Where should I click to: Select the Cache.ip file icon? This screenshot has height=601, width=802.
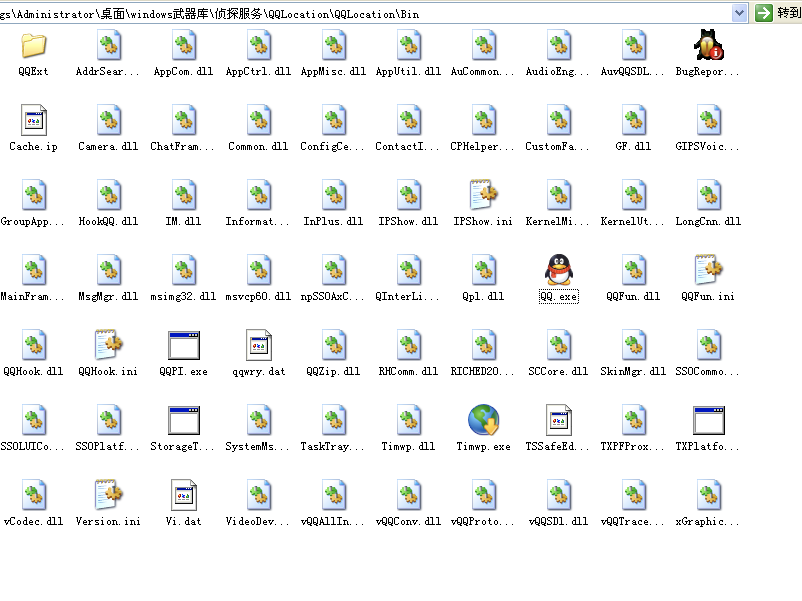(x=33, y=120)
